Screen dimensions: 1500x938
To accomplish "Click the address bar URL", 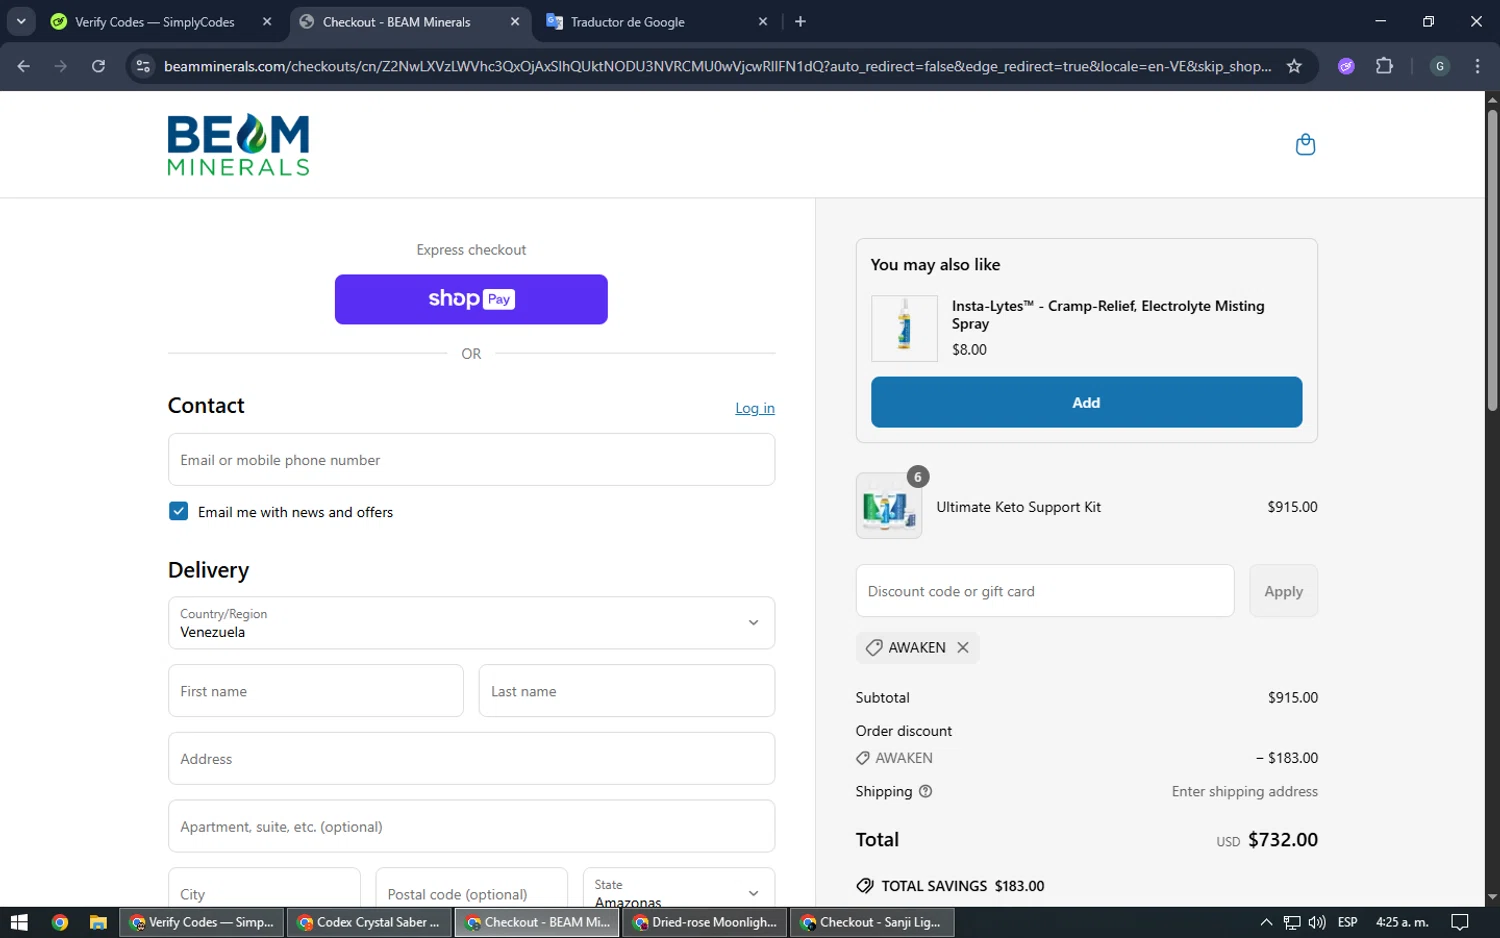I will [718, 66].
